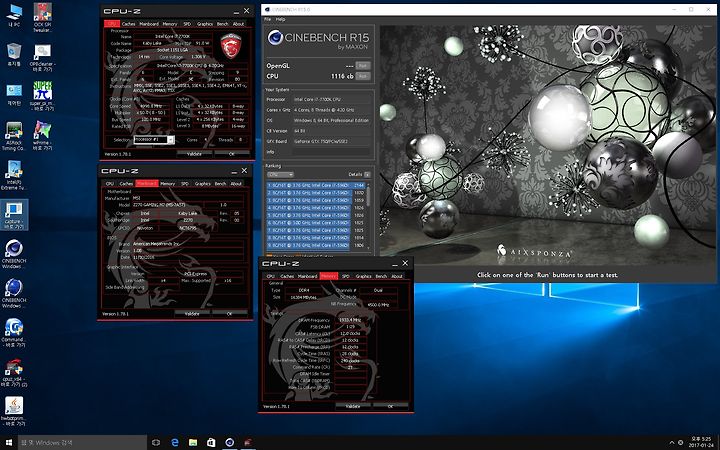Switch to CPU tab in Mainboard CPU-Z window
The height and width of the screenshot is (450, 720).
click(x=110, y=184)
